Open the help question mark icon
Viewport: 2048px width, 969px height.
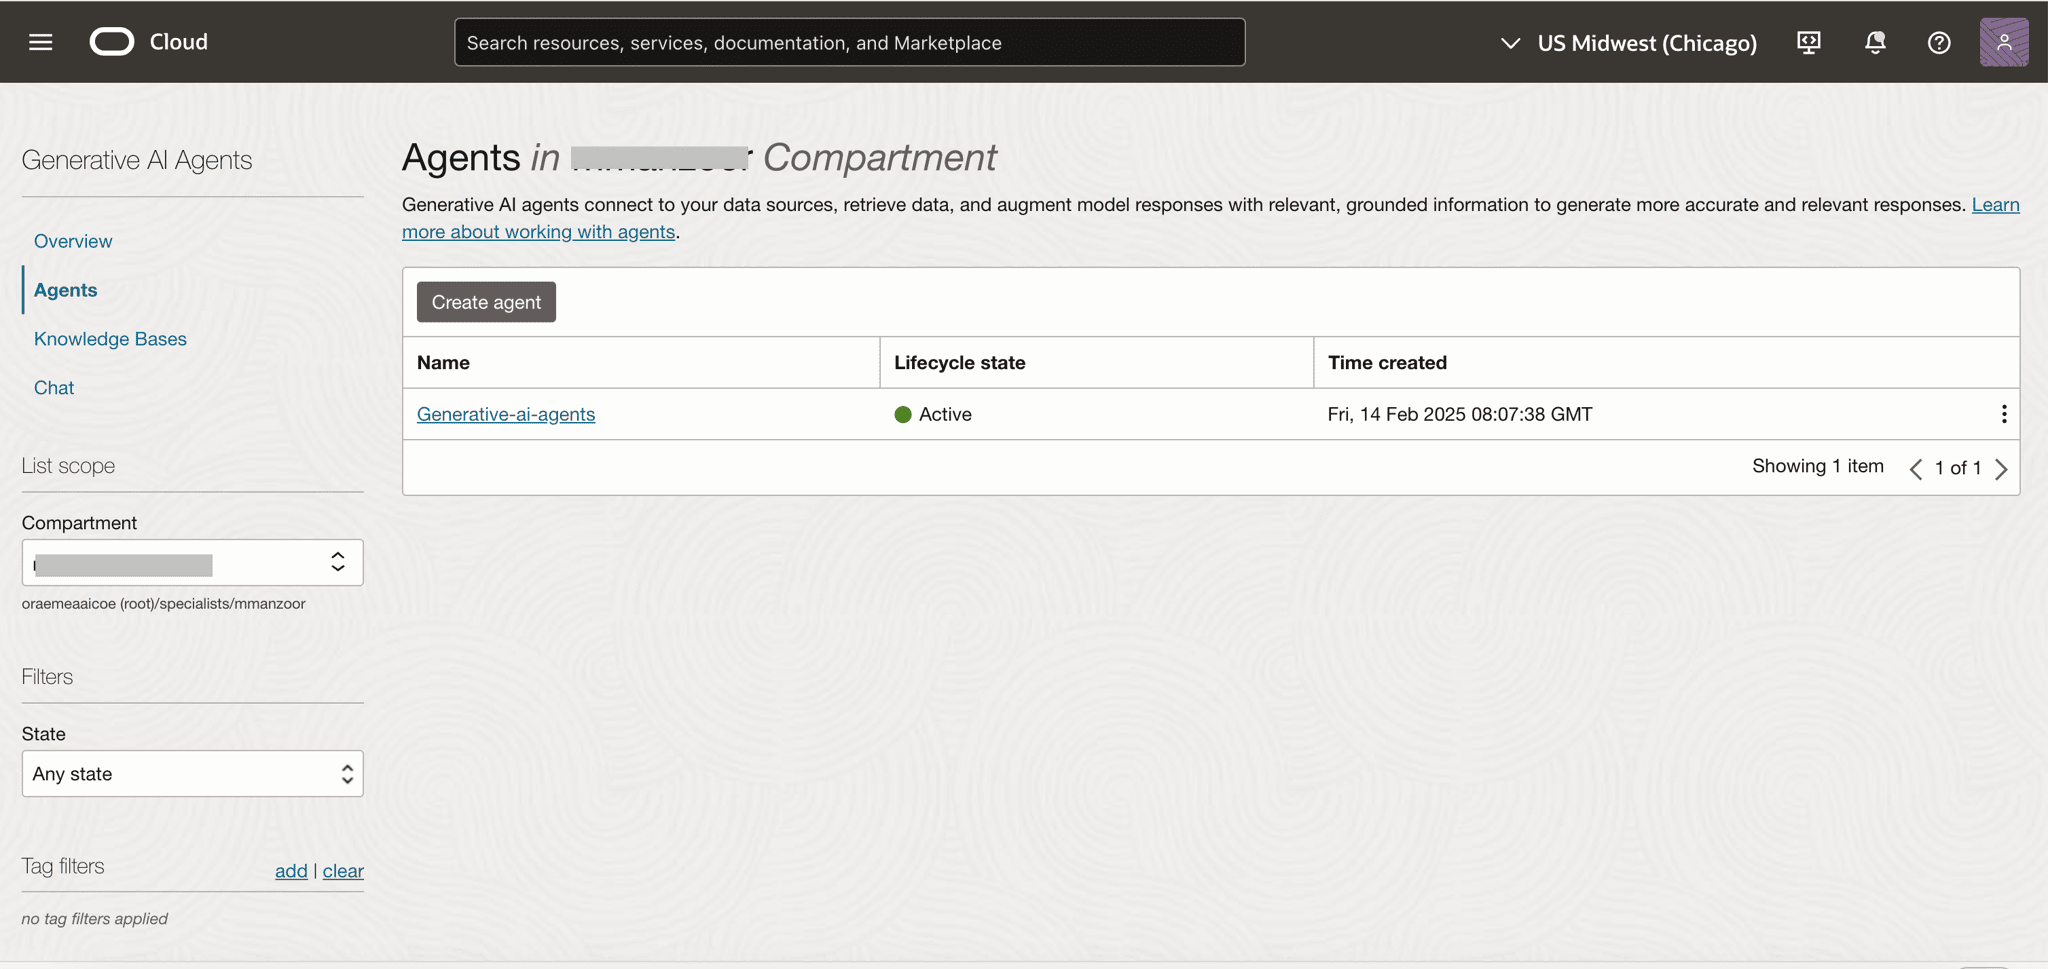[x=1939, y=42]
